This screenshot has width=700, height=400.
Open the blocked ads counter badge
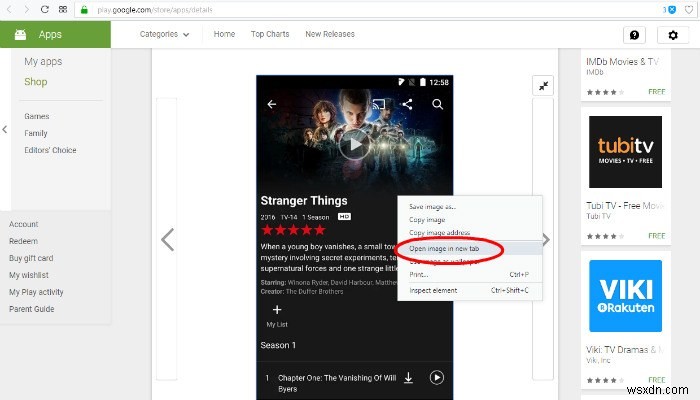click(x=669, y=9)
